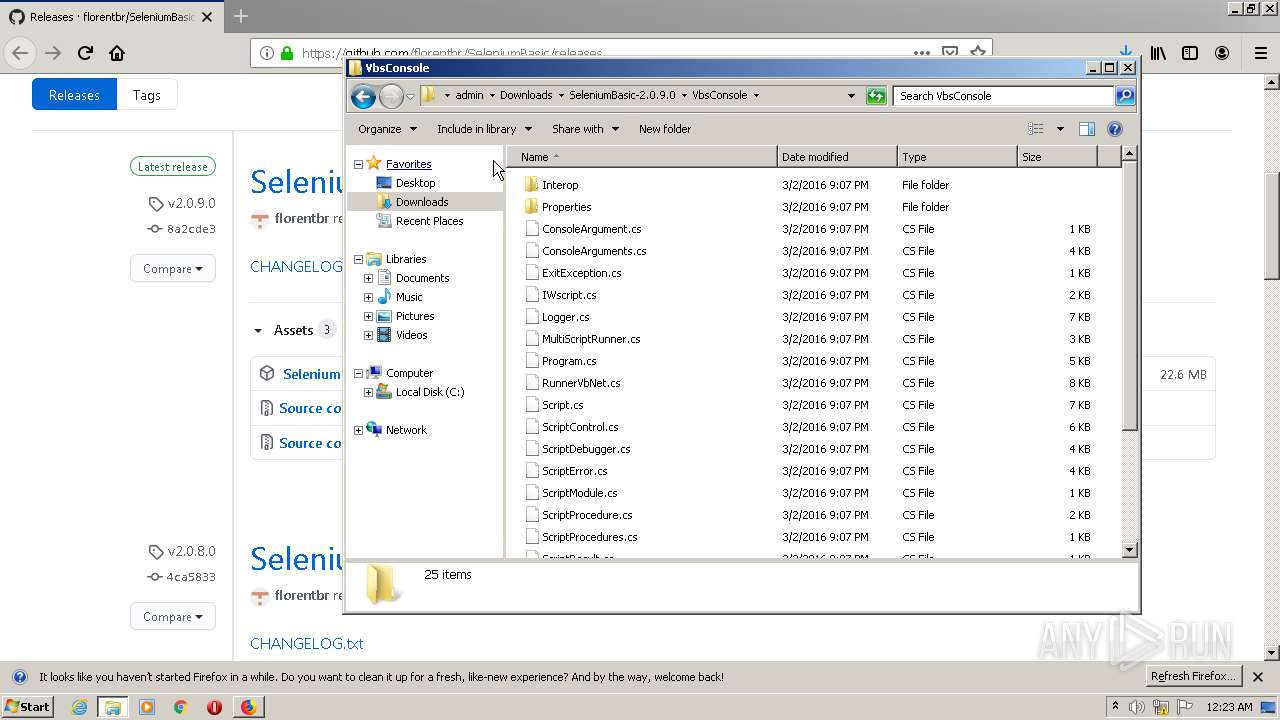This screenshot has height=720, width=1280.
Task: Open view options dropdown arrow beside view icon
Action: click(x=1060, y=129)
